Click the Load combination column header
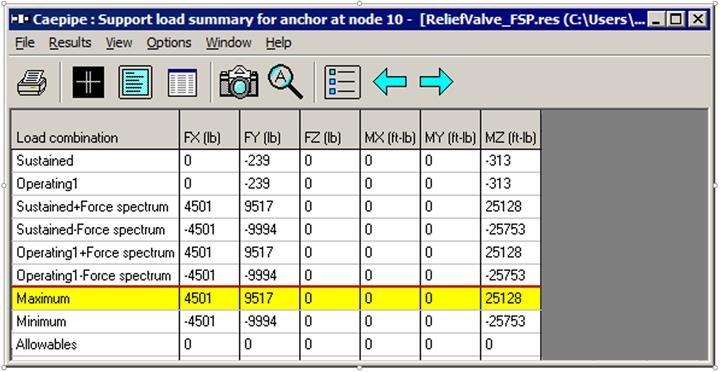 (x=95, y=130)
